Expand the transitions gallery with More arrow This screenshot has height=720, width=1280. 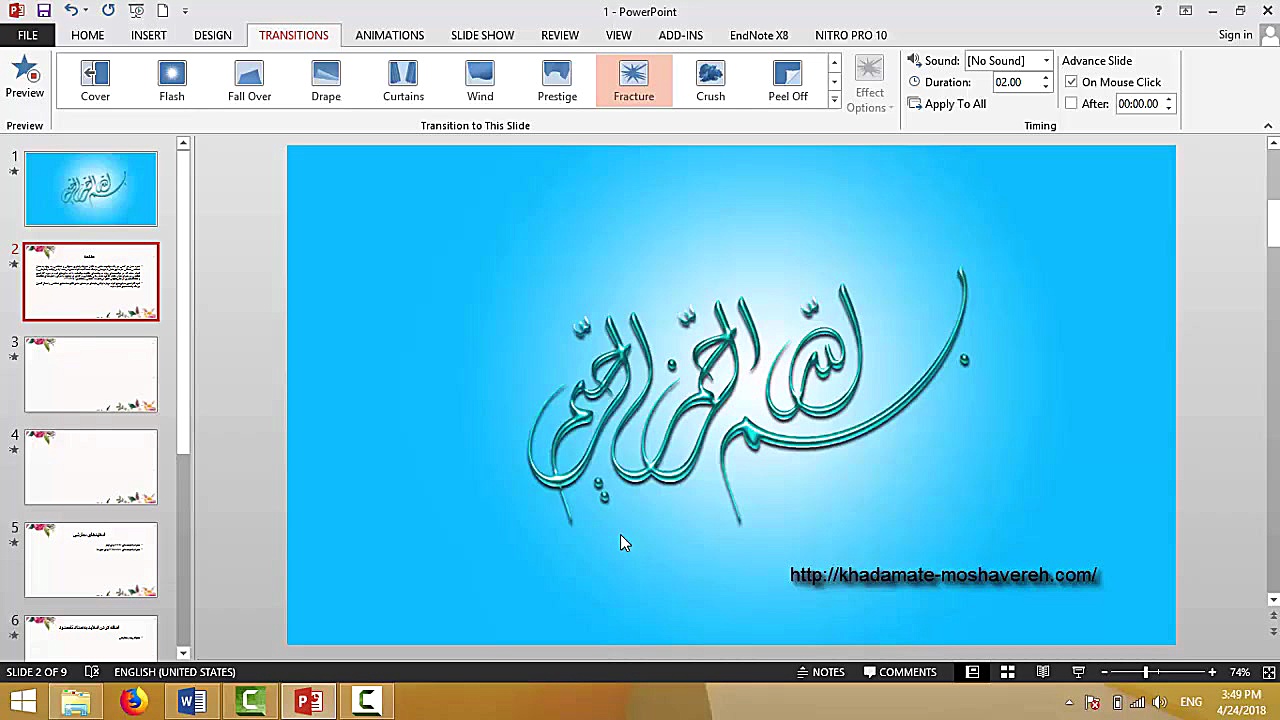(x=834, y=99)
